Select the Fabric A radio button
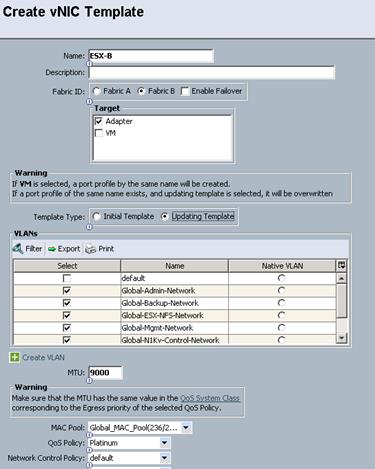This screenshot has width=375, height=469. pyautogui.click(x=97, y=91)
